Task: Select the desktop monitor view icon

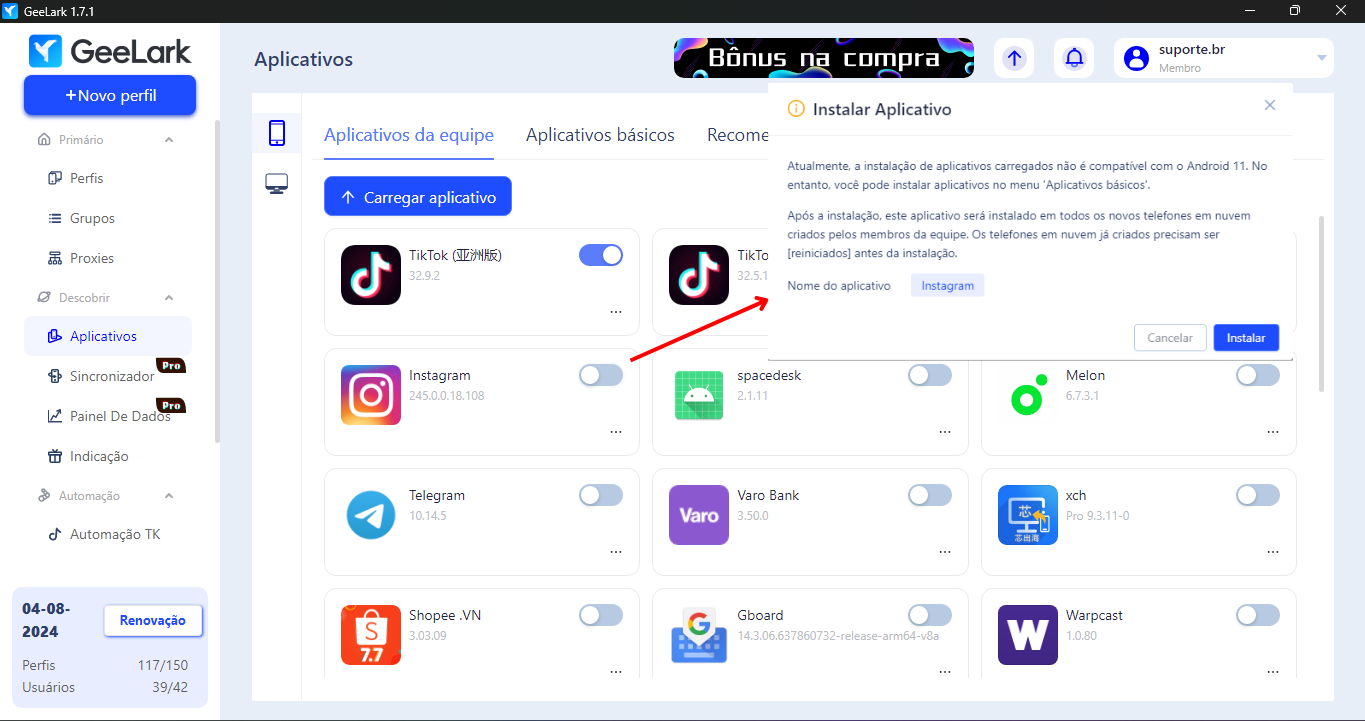Action: click(x=277, y=184)
